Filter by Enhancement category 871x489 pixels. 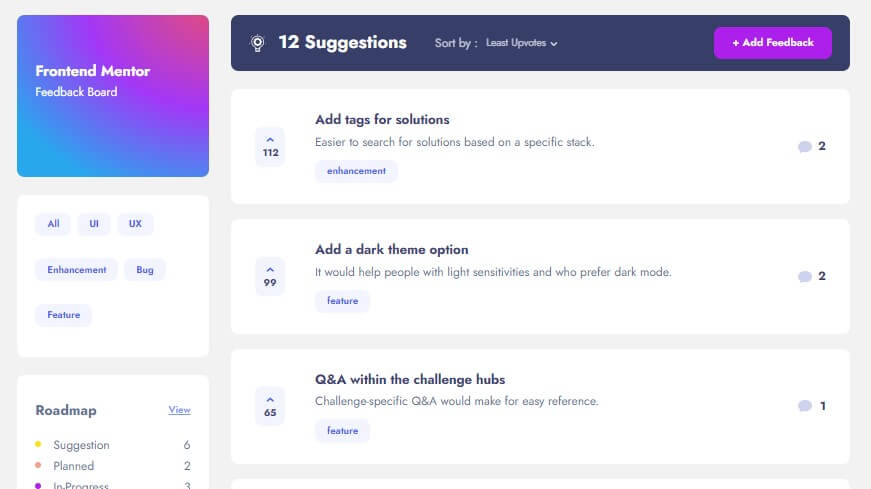[x=76, y=270]
